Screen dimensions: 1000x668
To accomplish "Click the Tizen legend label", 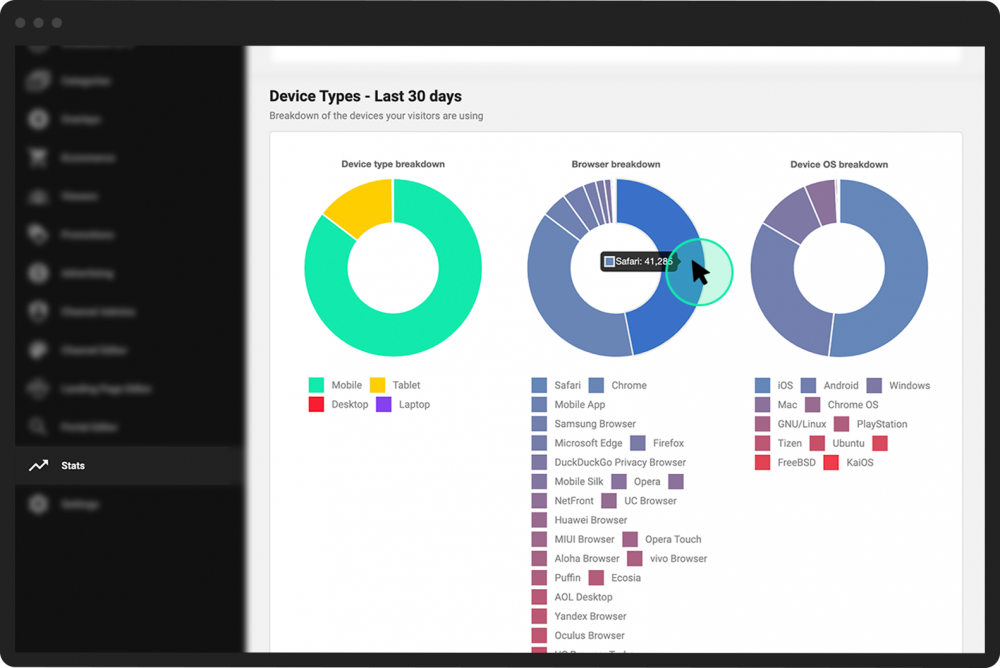I will pyautogui.click(x=790, y=443).
